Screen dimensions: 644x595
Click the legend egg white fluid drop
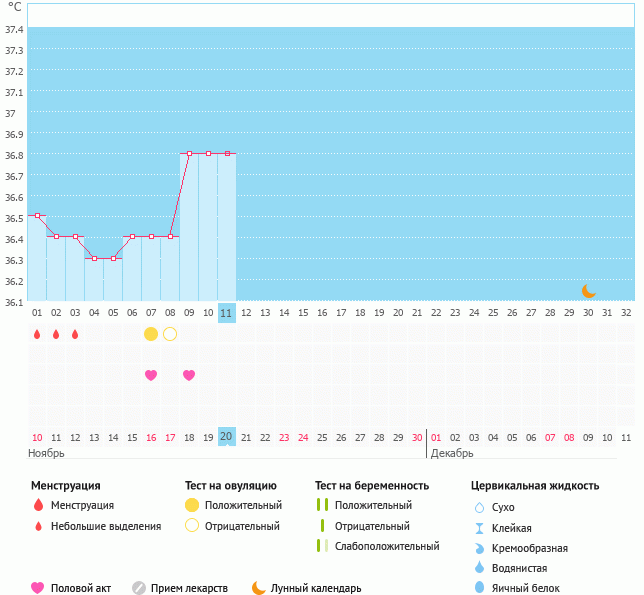tap(479, 588)
